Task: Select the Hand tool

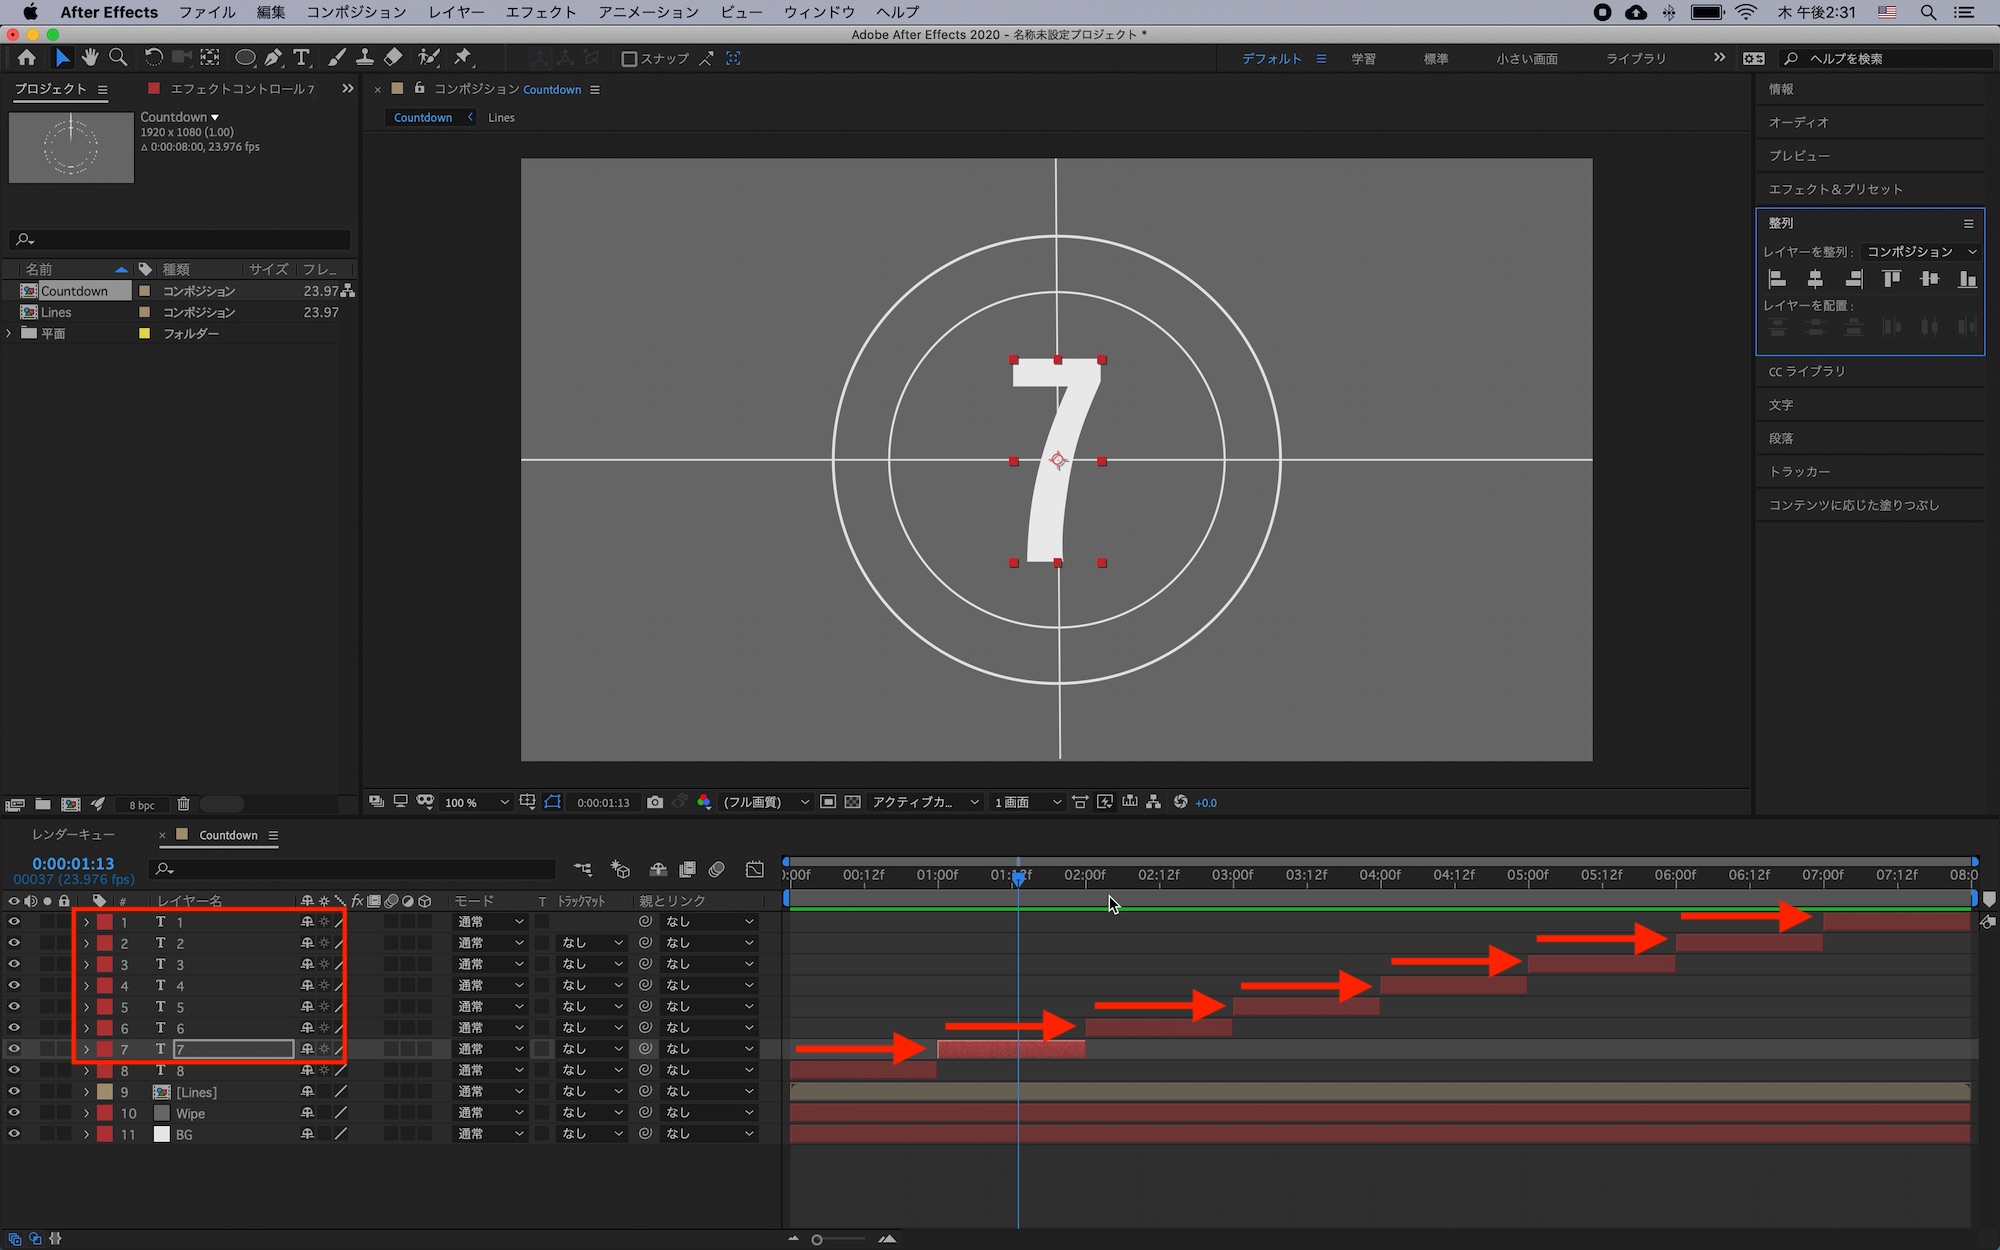Action: (90, 58)
